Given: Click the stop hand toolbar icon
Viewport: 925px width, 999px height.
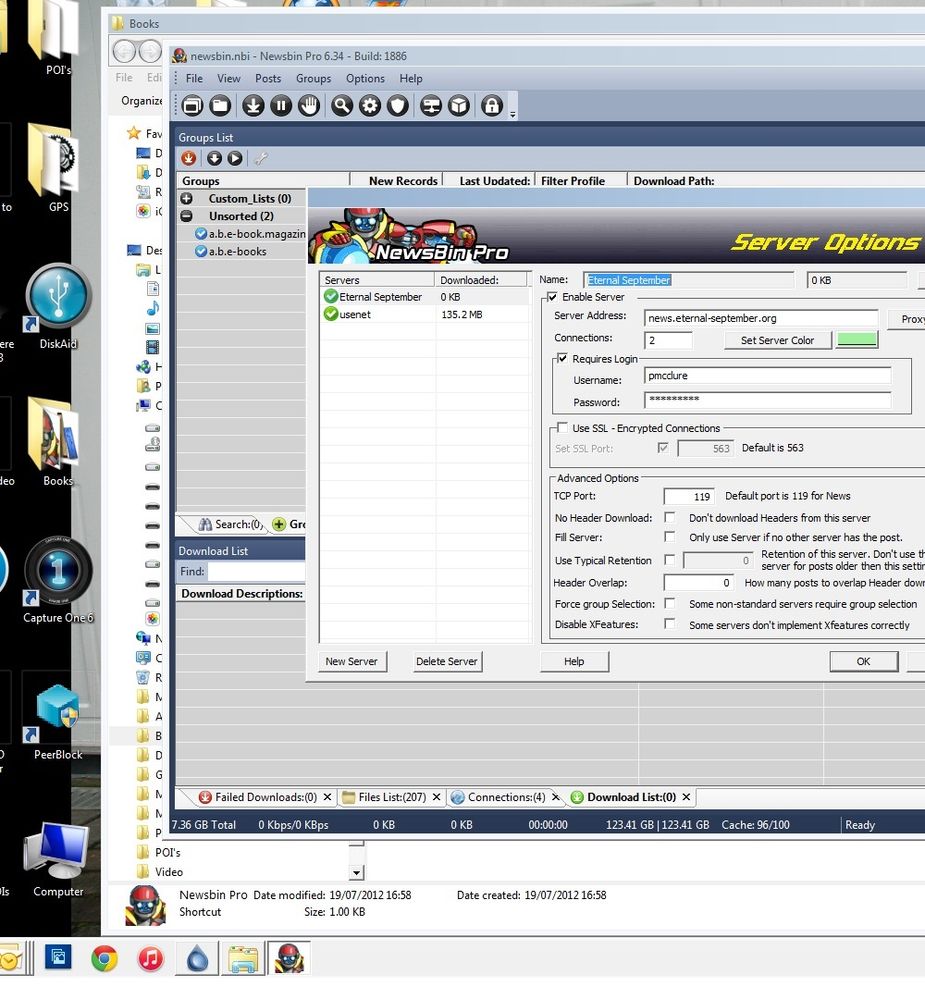Looking at the screenshot, I should coord(309,106).
